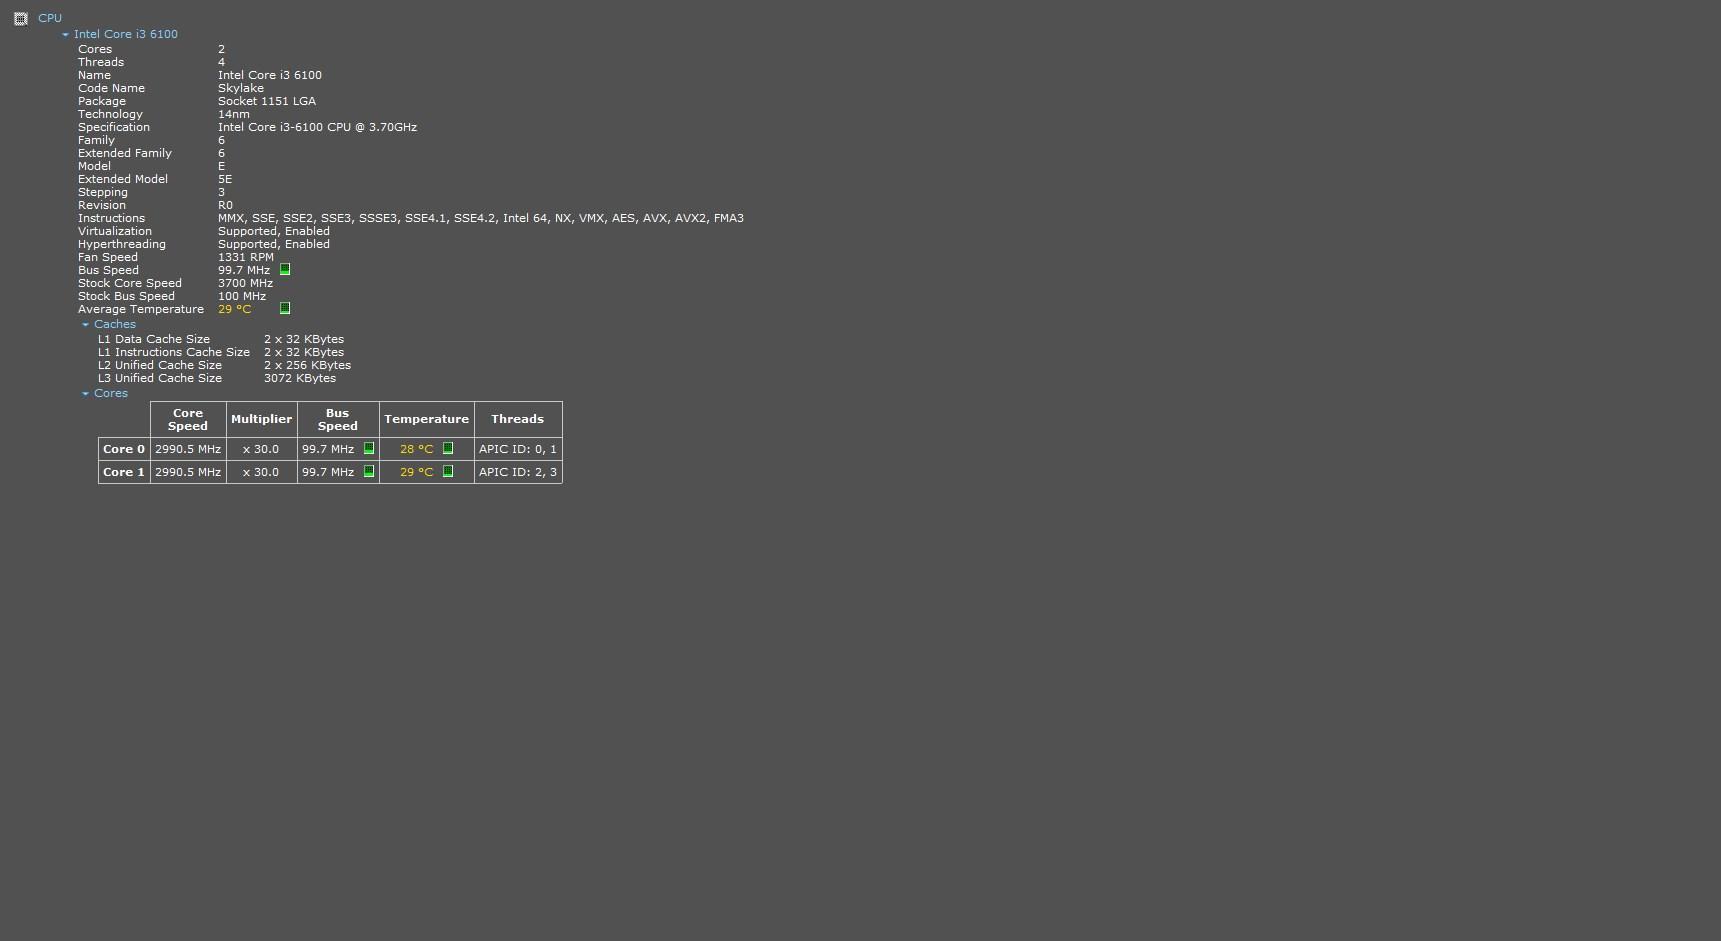
Task: Select the APIC ID: 2, 3 cell
Action: coord(518,472)
